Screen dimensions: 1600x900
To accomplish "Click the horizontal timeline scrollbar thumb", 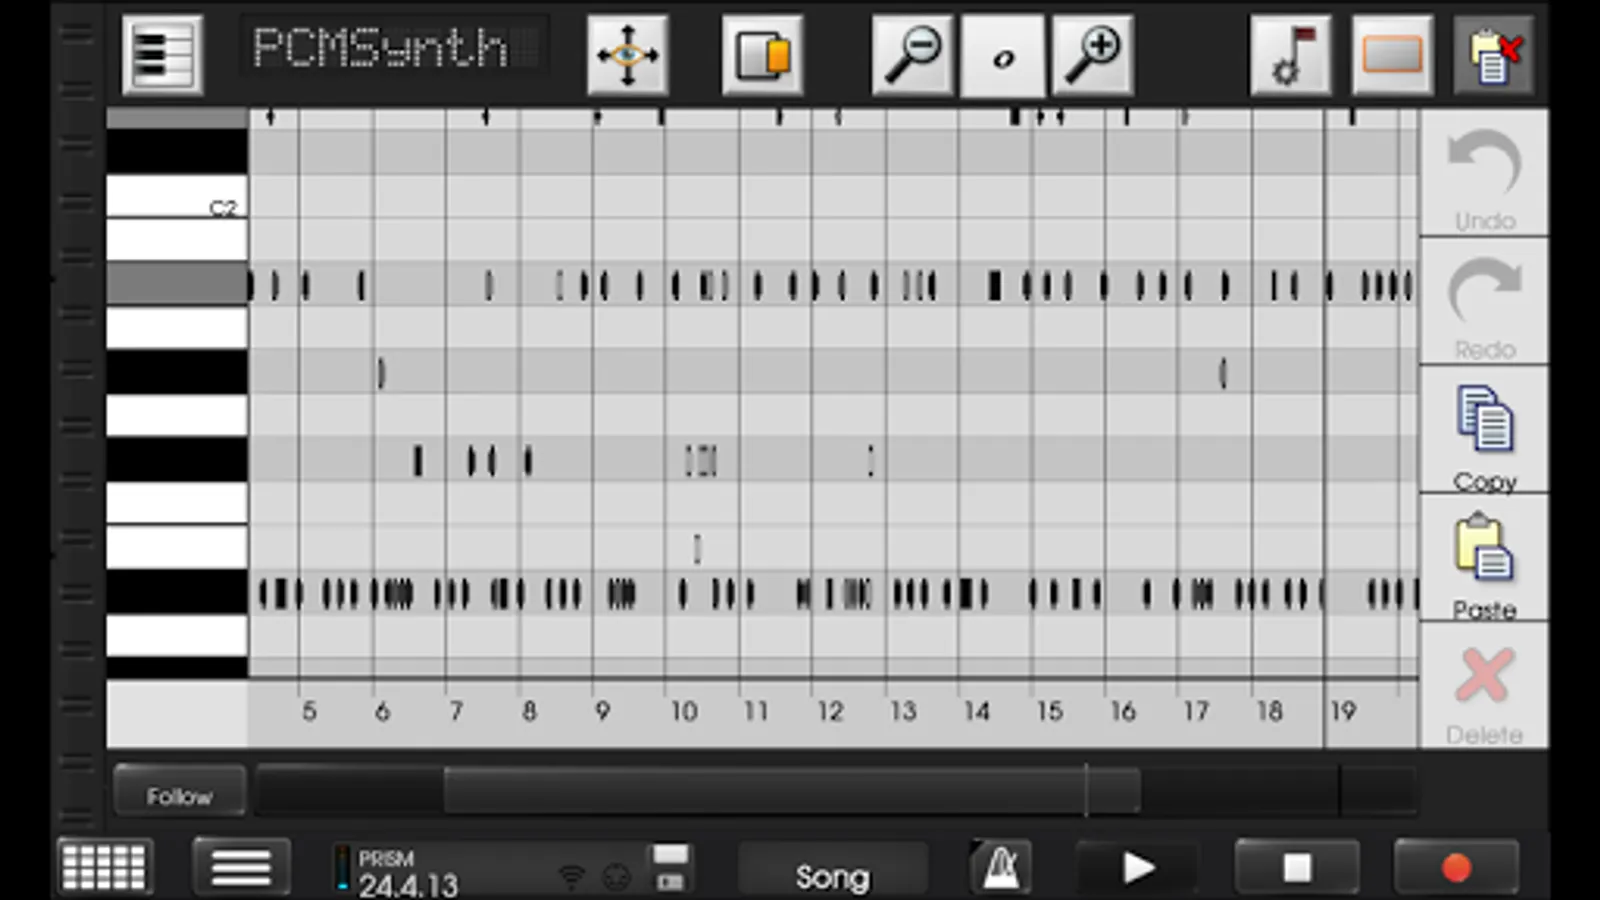I will 791,791.
